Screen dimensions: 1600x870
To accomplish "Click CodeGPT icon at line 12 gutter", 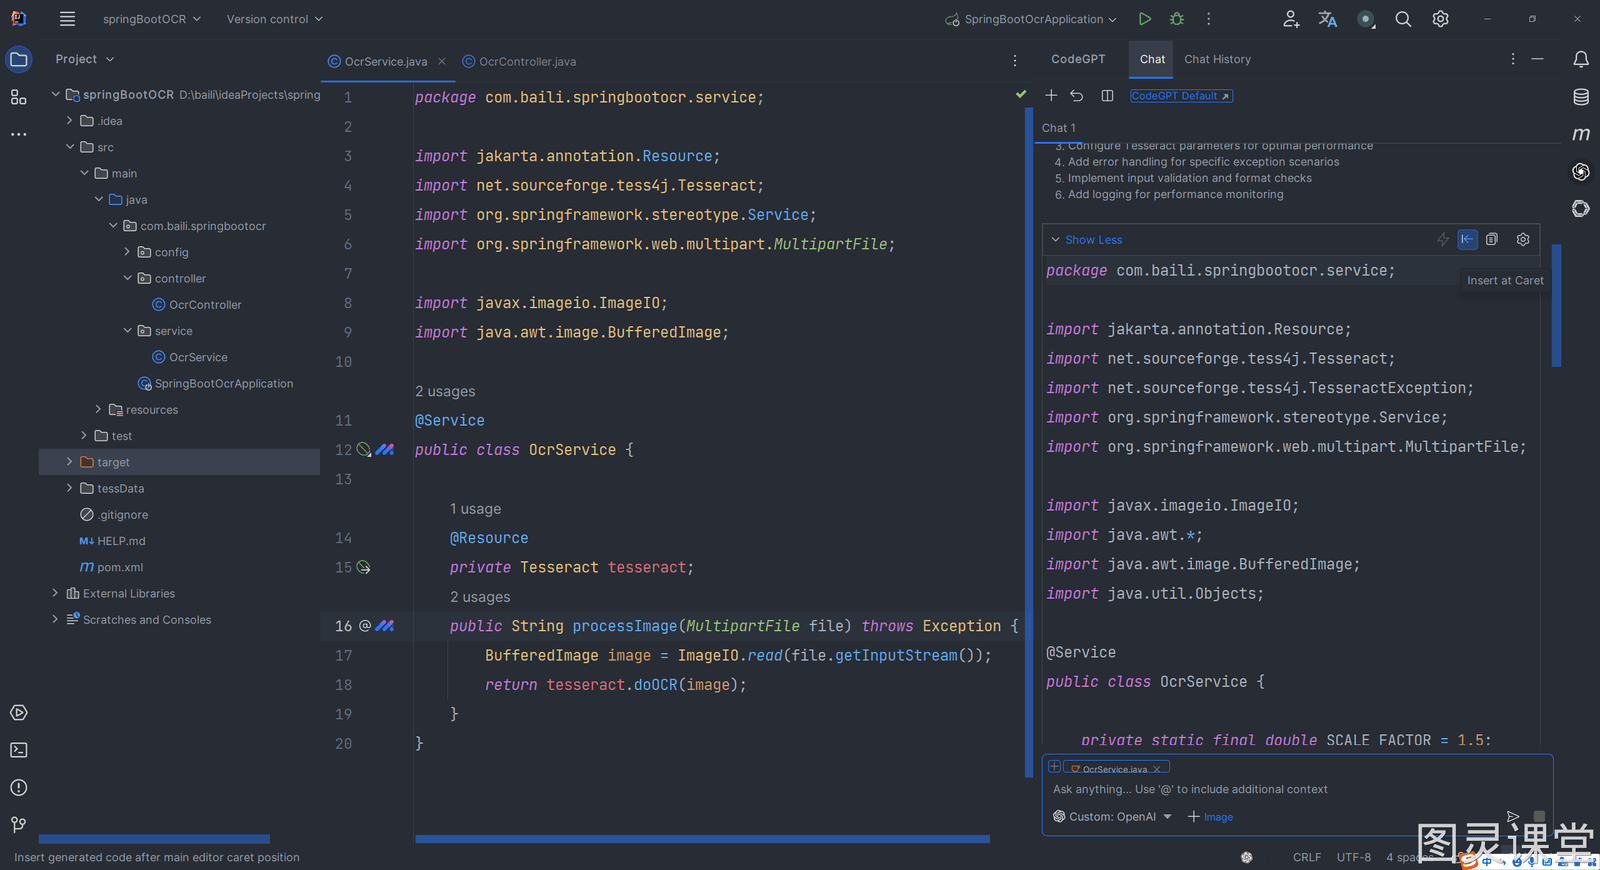I will pos(385,450).
